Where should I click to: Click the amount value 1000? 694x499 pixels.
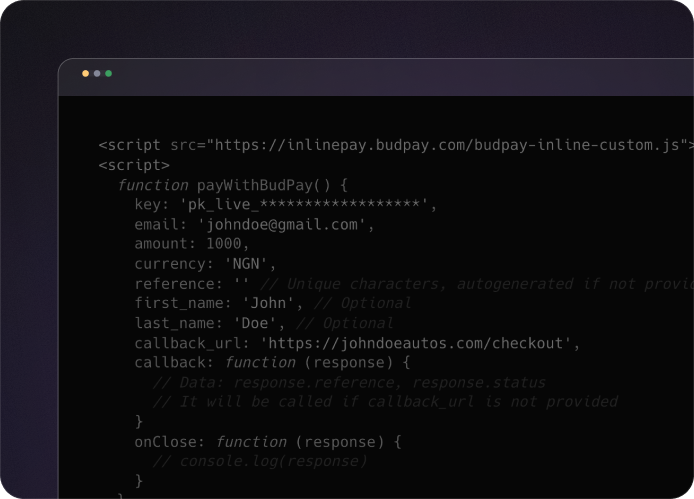[225, 244]
